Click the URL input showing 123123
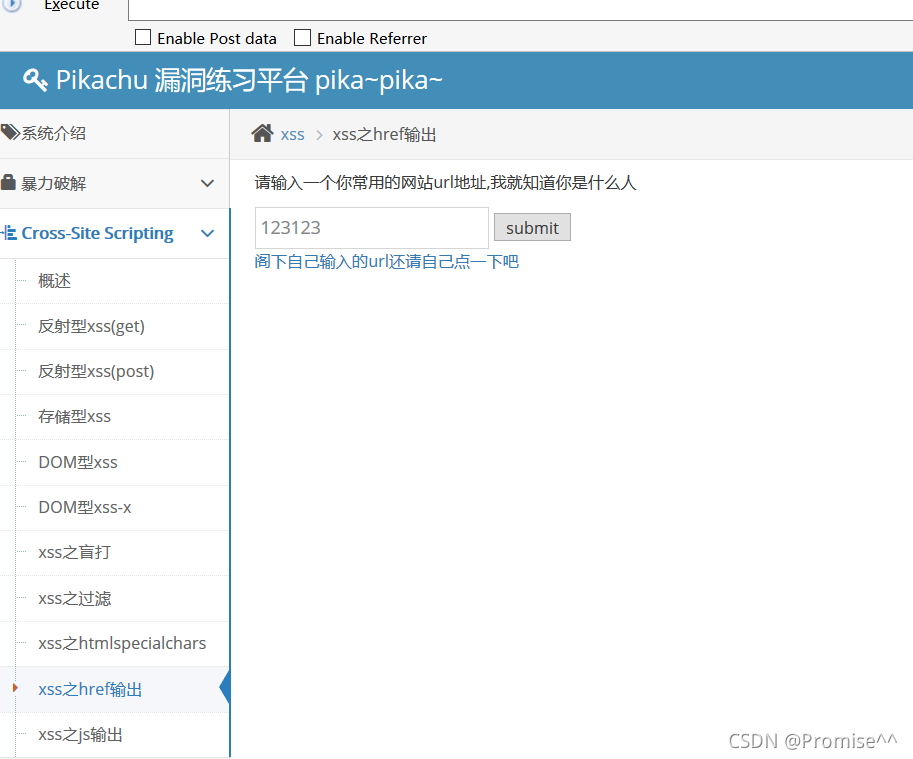This screenshot has width=913, height=759. [x=371, y=228]
